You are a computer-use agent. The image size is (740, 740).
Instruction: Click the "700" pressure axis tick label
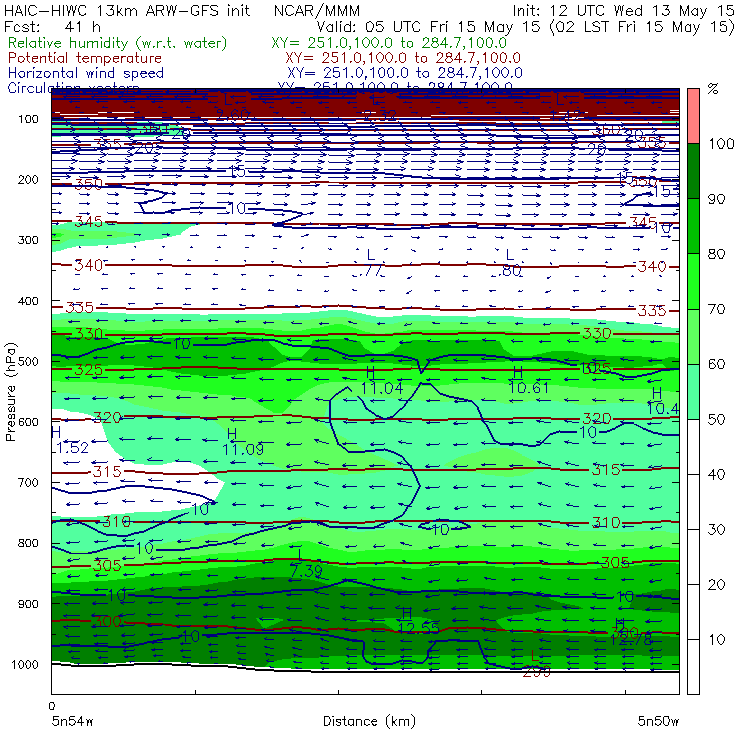(x=28, y=482)
